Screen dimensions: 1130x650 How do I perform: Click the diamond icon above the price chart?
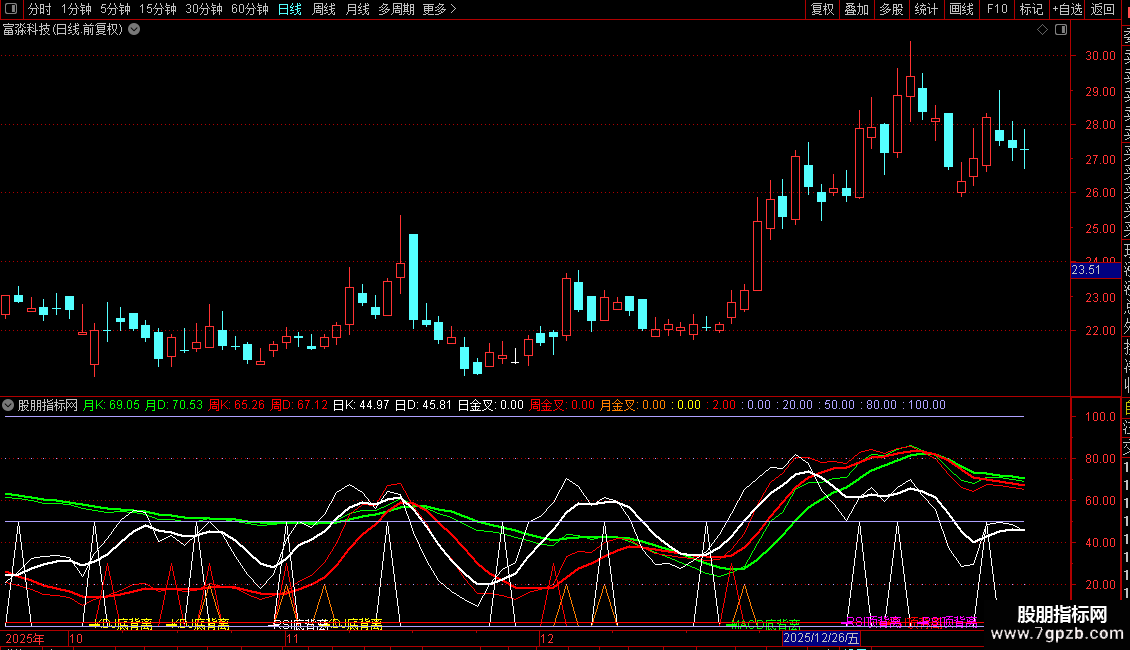[1042, 30]
